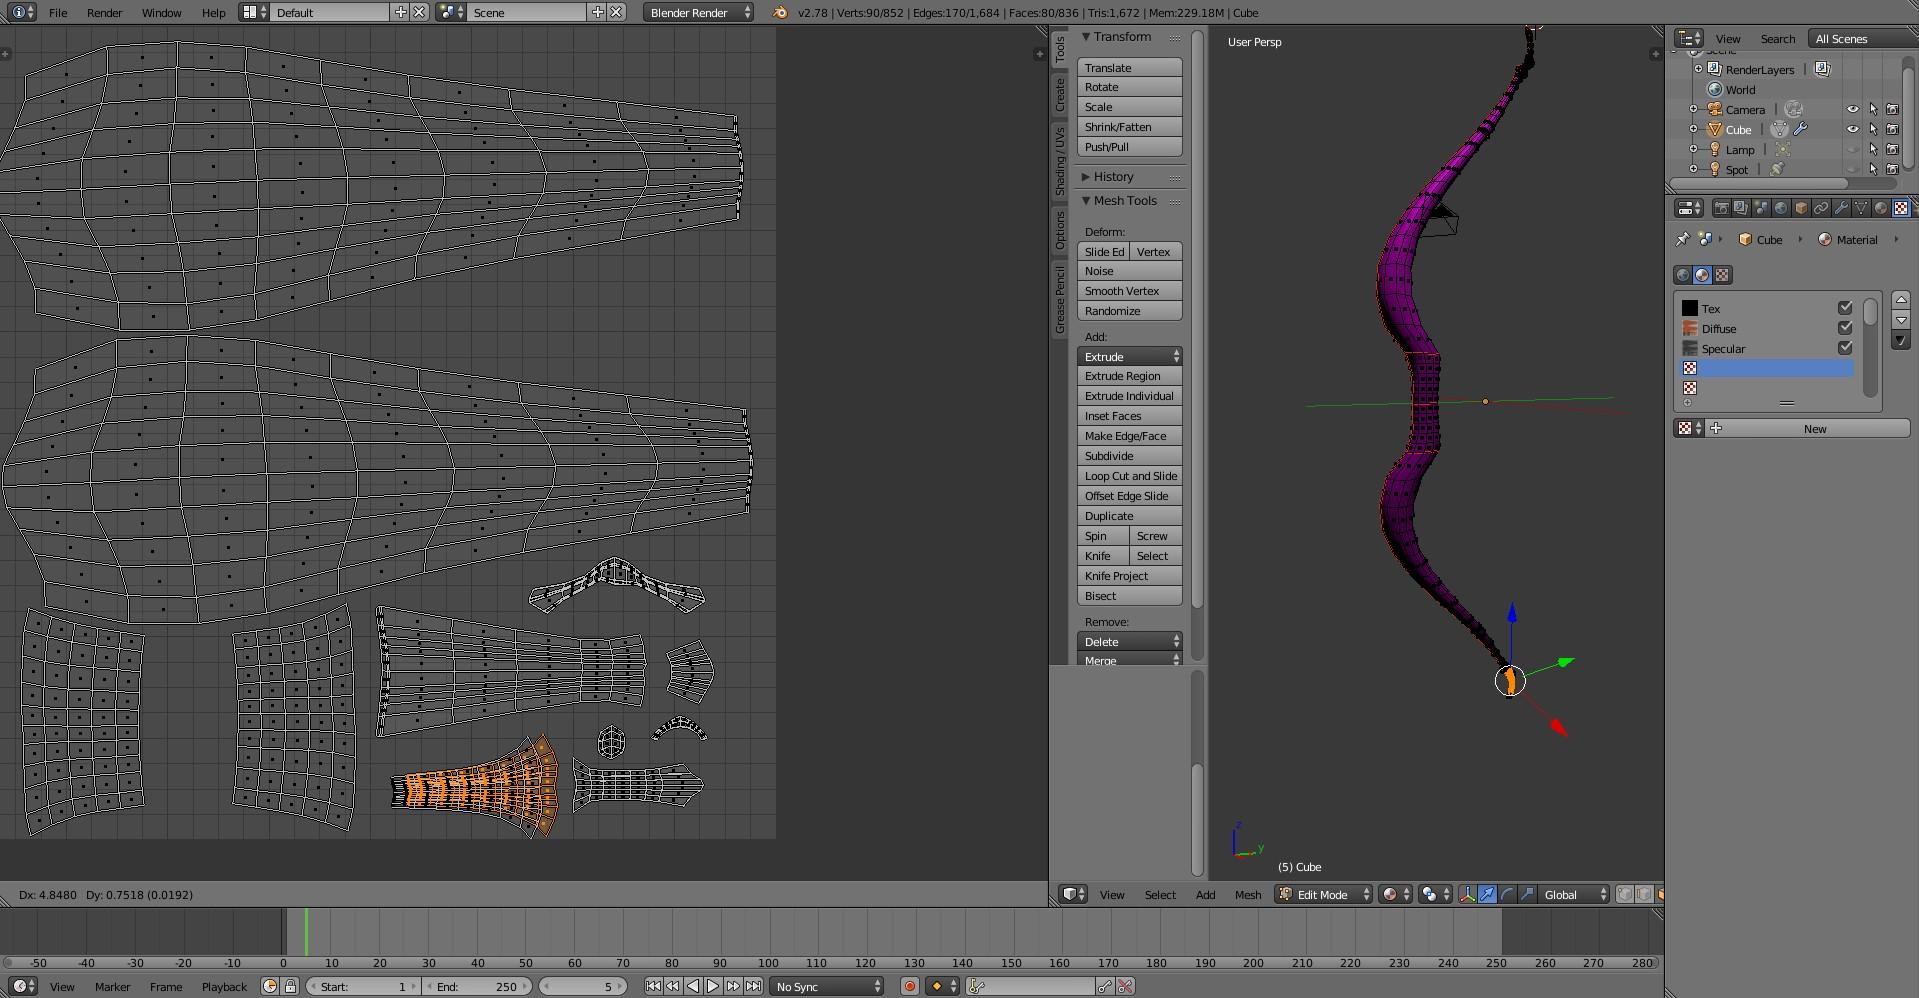Screen dimensions: 1919x998
Task: Show other data textures icon
Action: (x=1722, y=275)
